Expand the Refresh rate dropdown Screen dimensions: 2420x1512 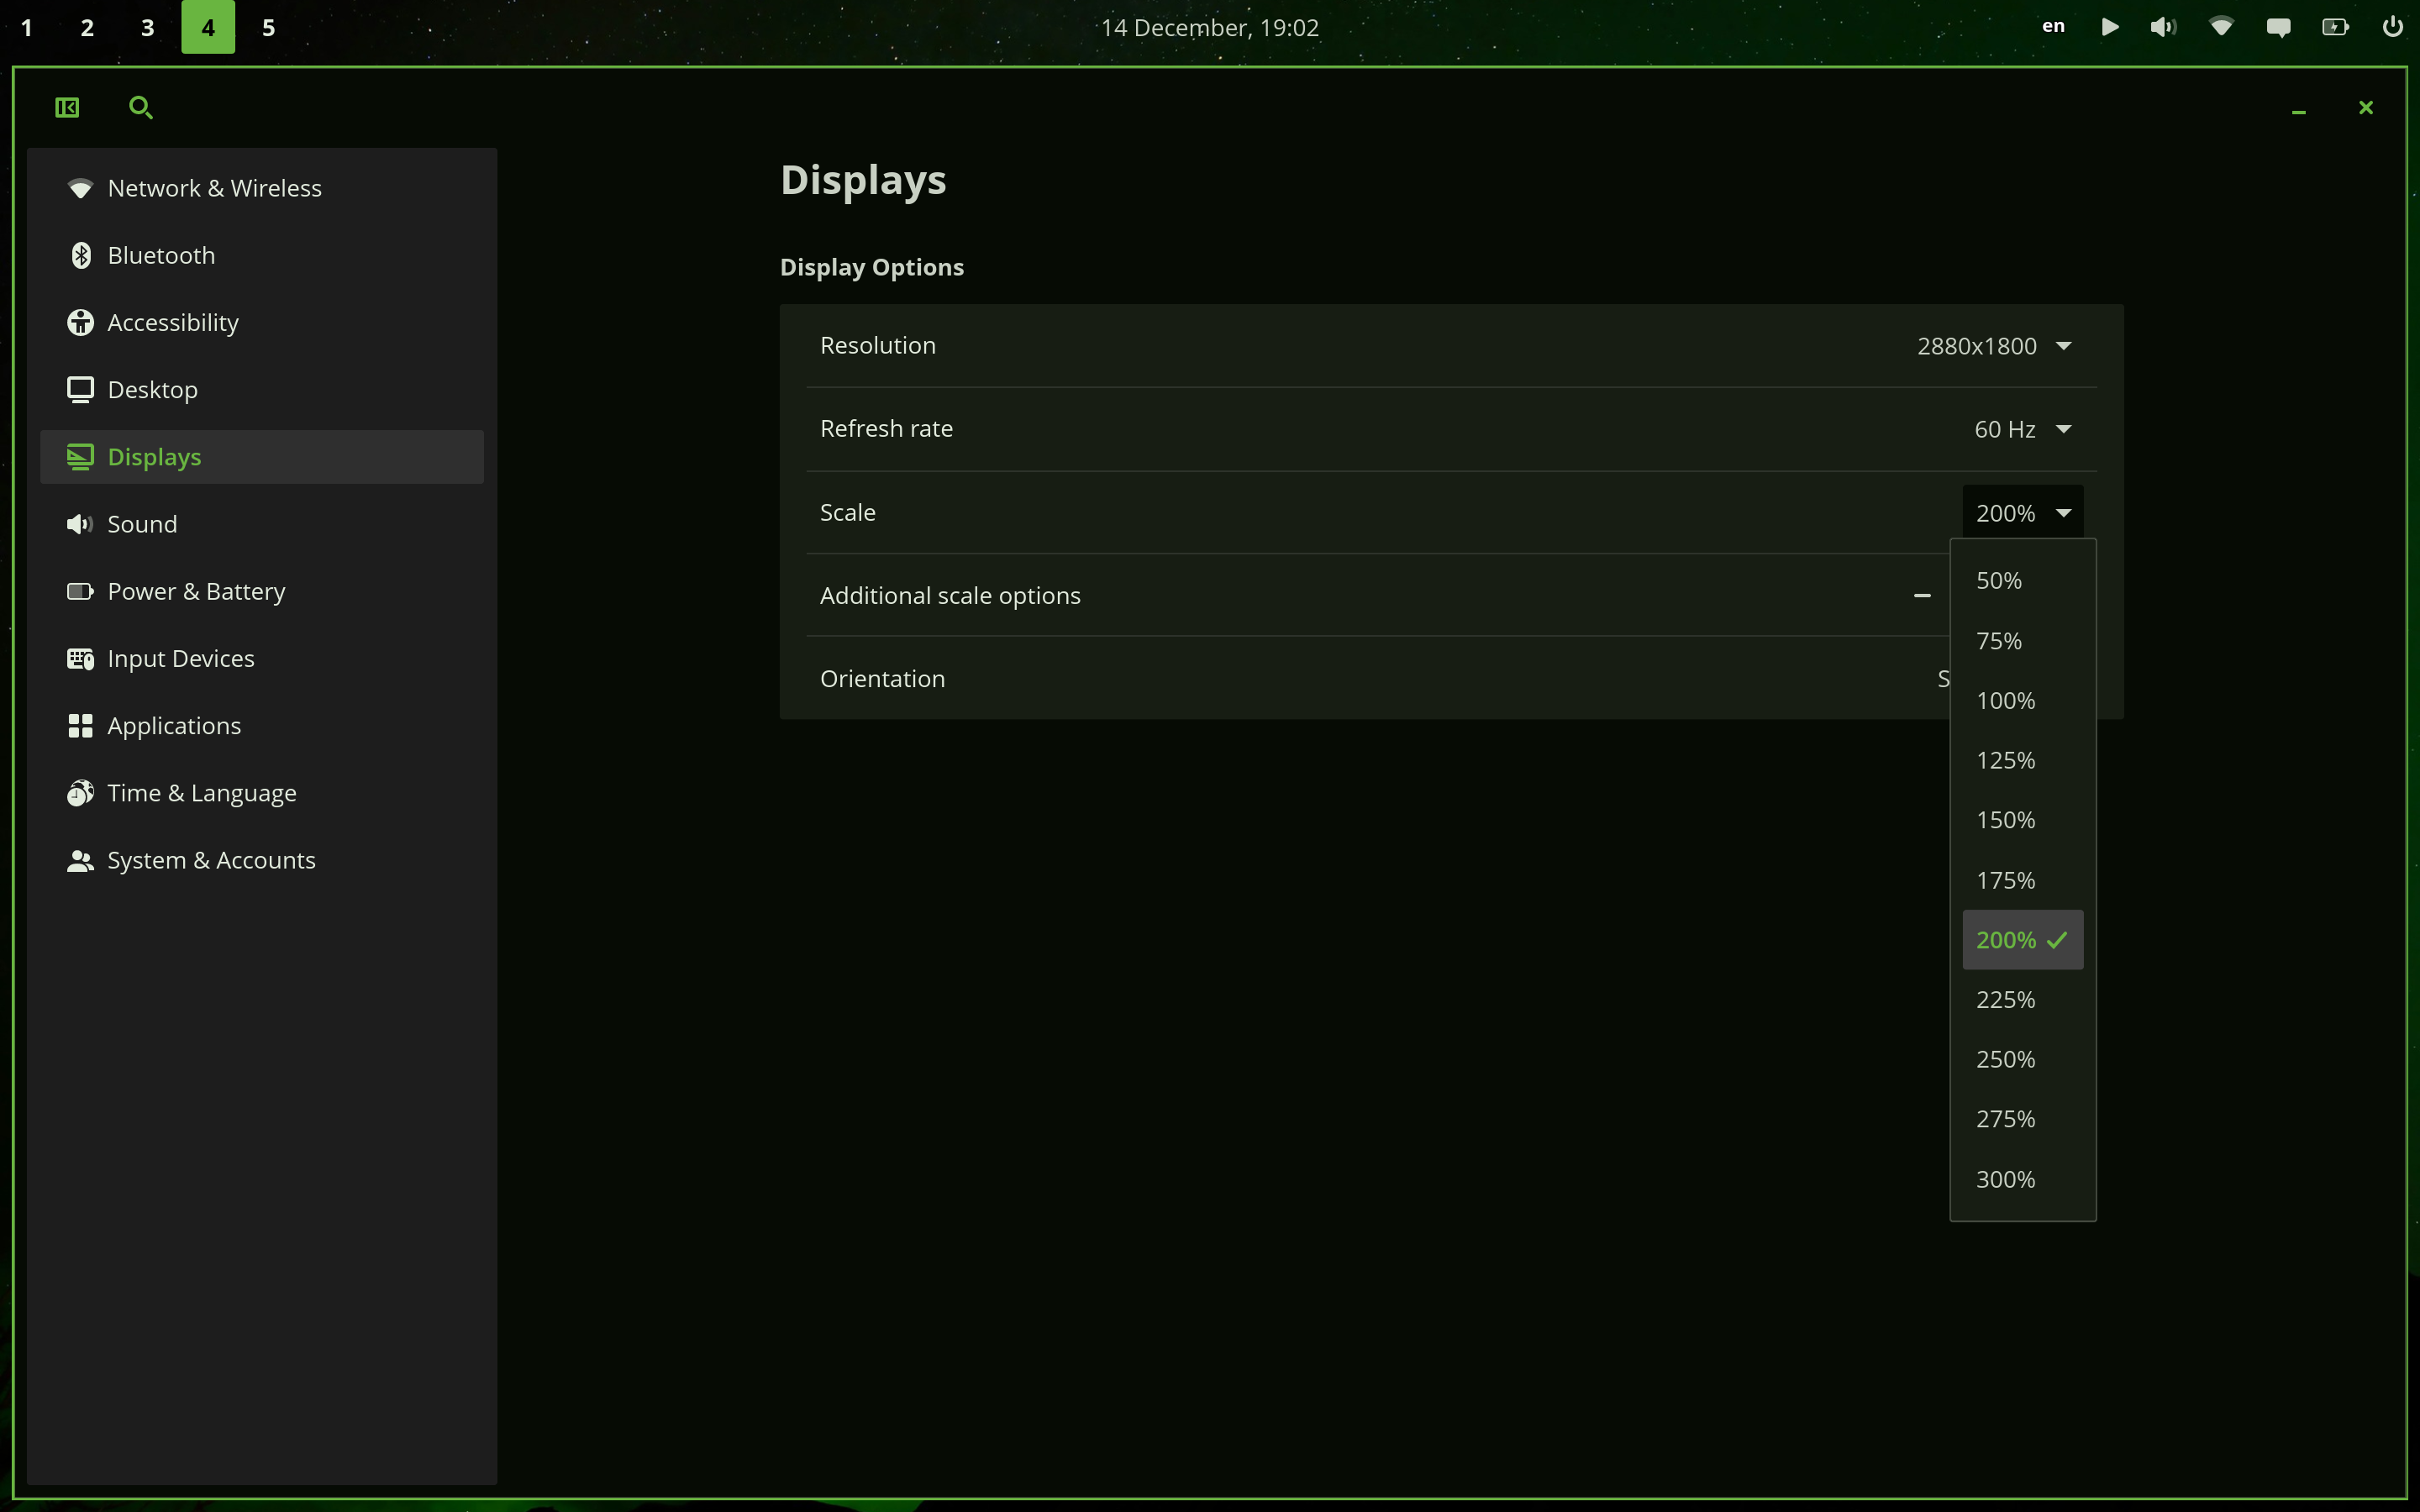[2022, 429]
